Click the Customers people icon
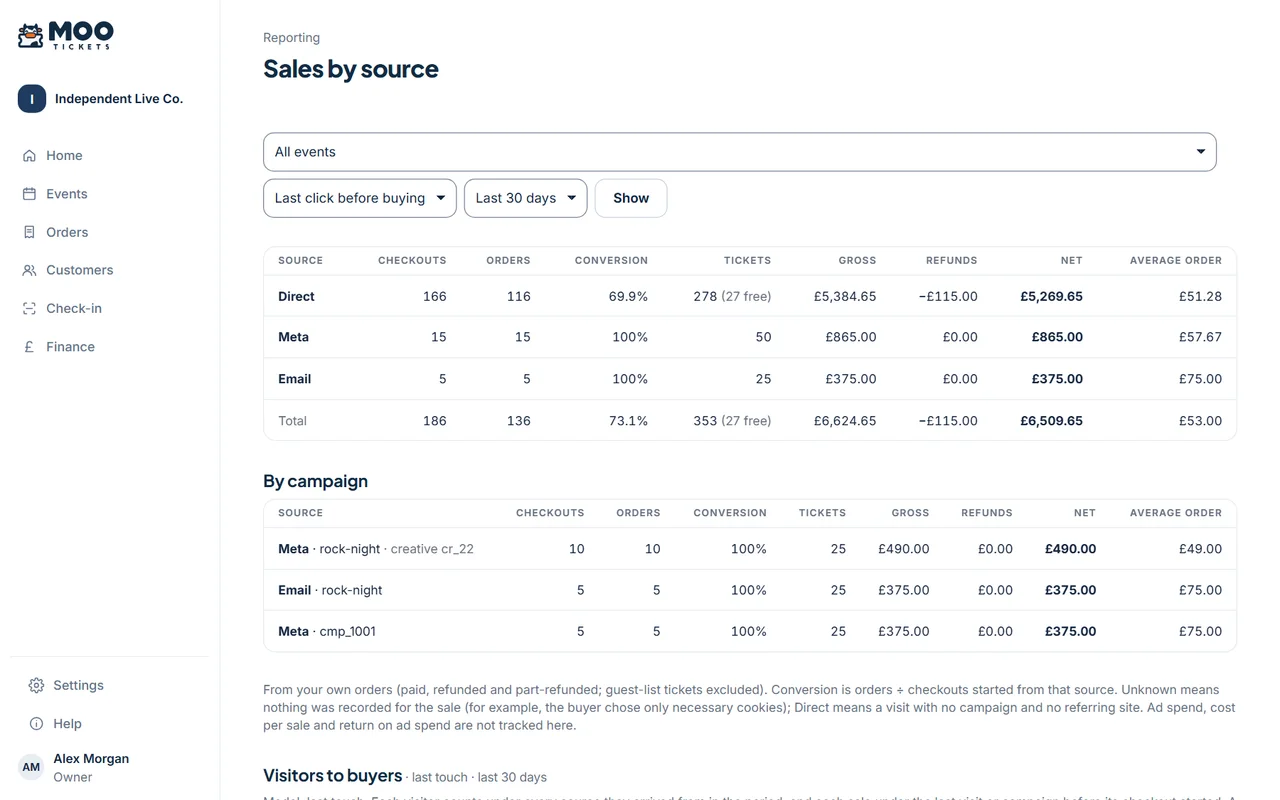 coord(29,270)
